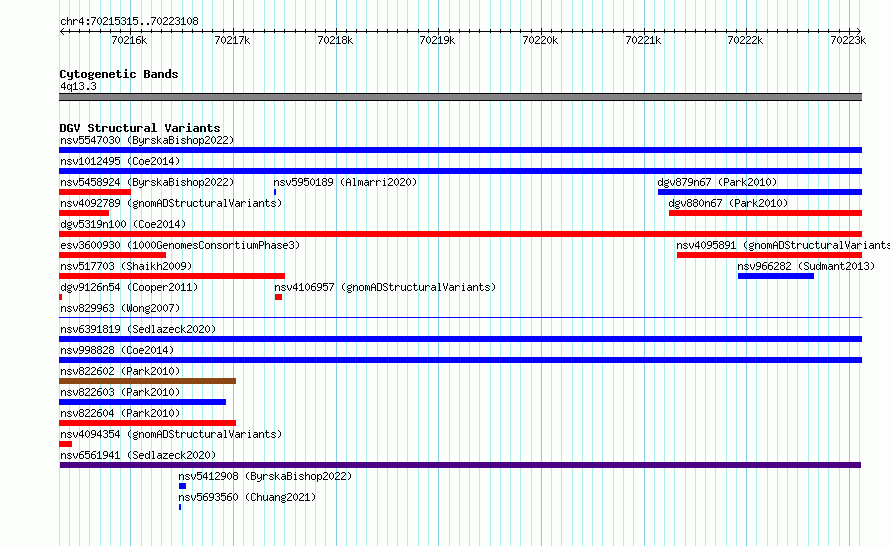The width and height of the screenshot is (890, 546).
Task: Click tiny blue marker under nsv5693560
Action: (180, 507)
